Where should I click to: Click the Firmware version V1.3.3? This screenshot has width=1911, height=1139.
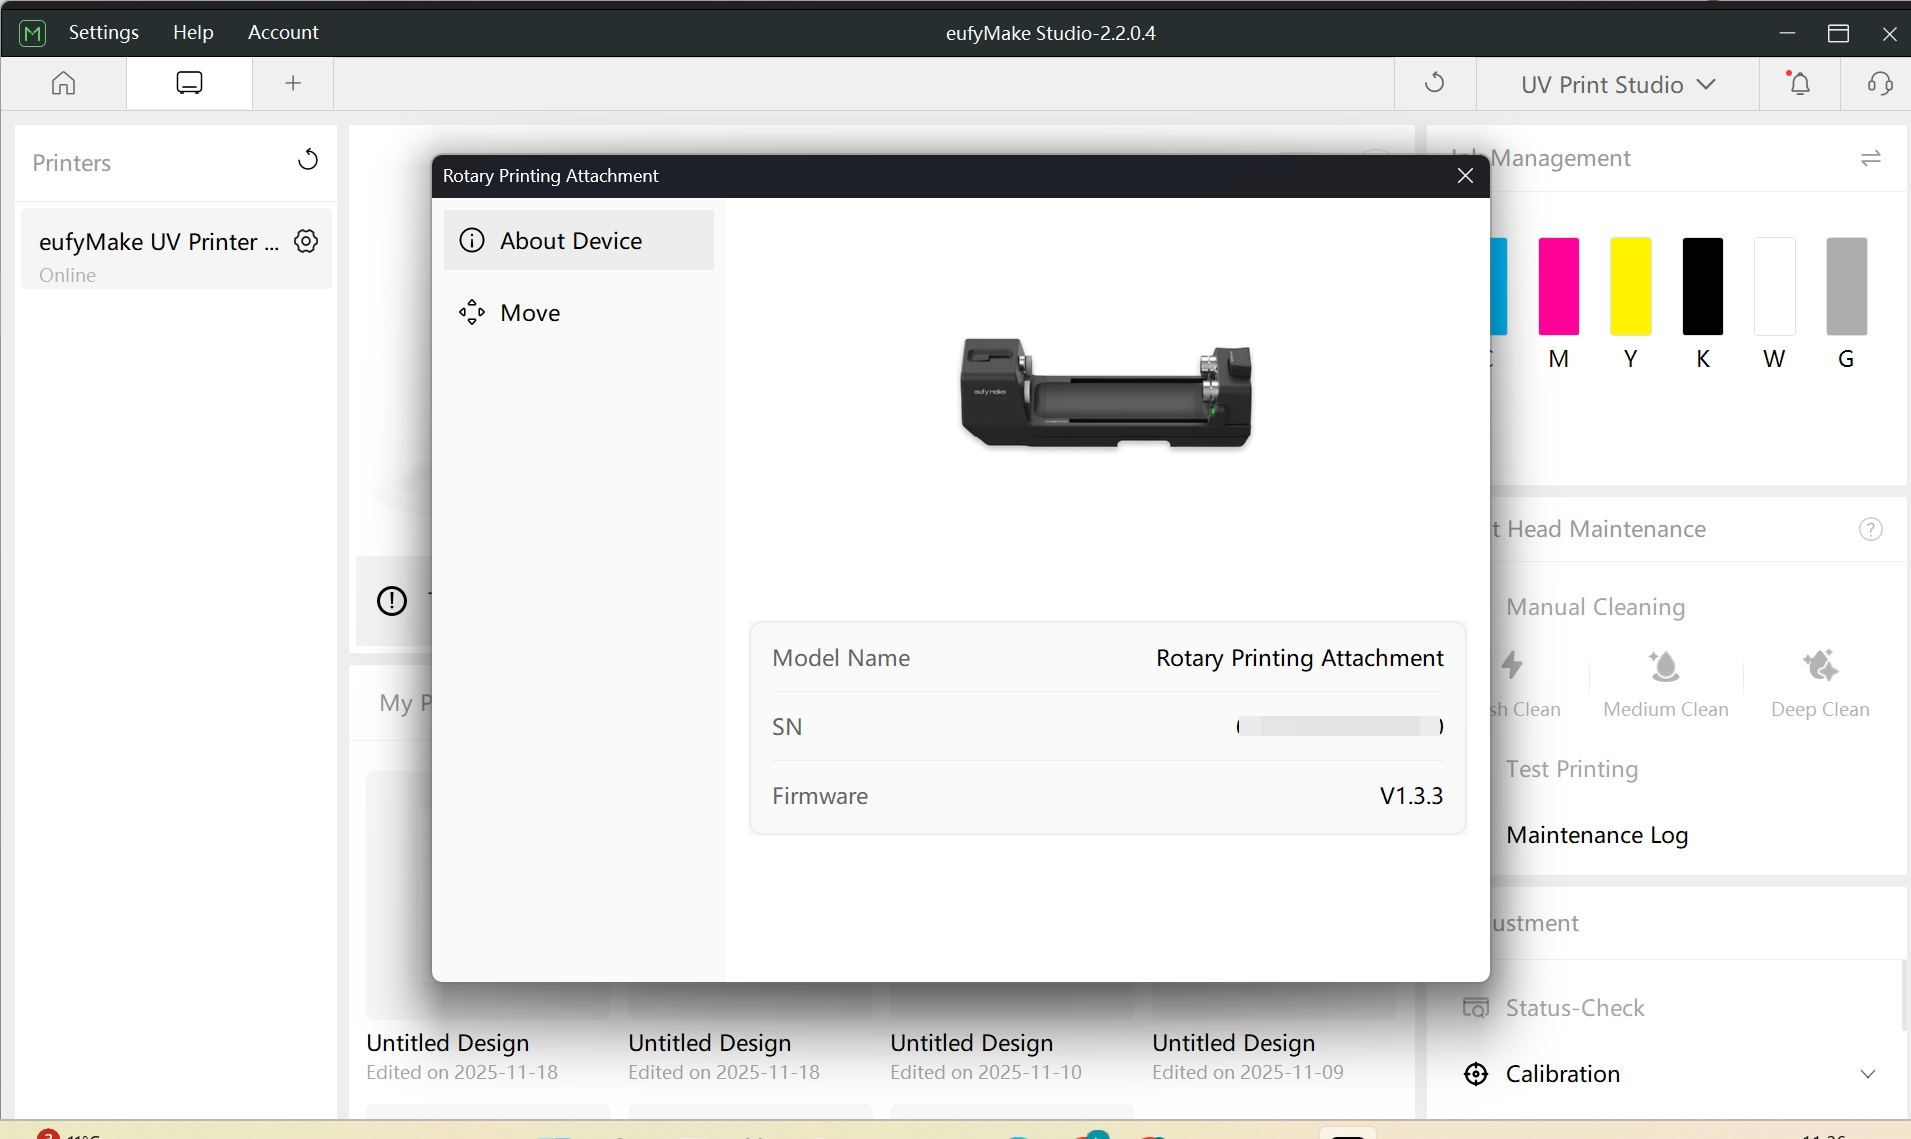(x=1411, y=796)
